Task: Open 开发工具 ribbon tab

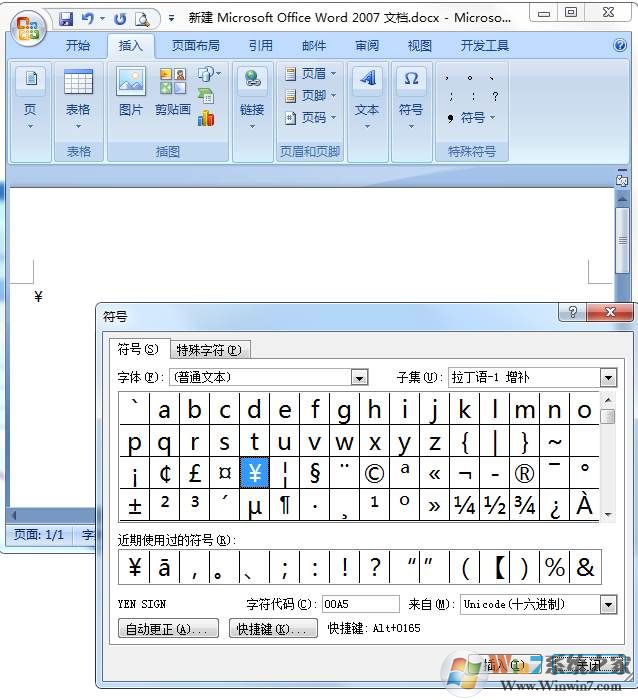Action: click(484, 46)
